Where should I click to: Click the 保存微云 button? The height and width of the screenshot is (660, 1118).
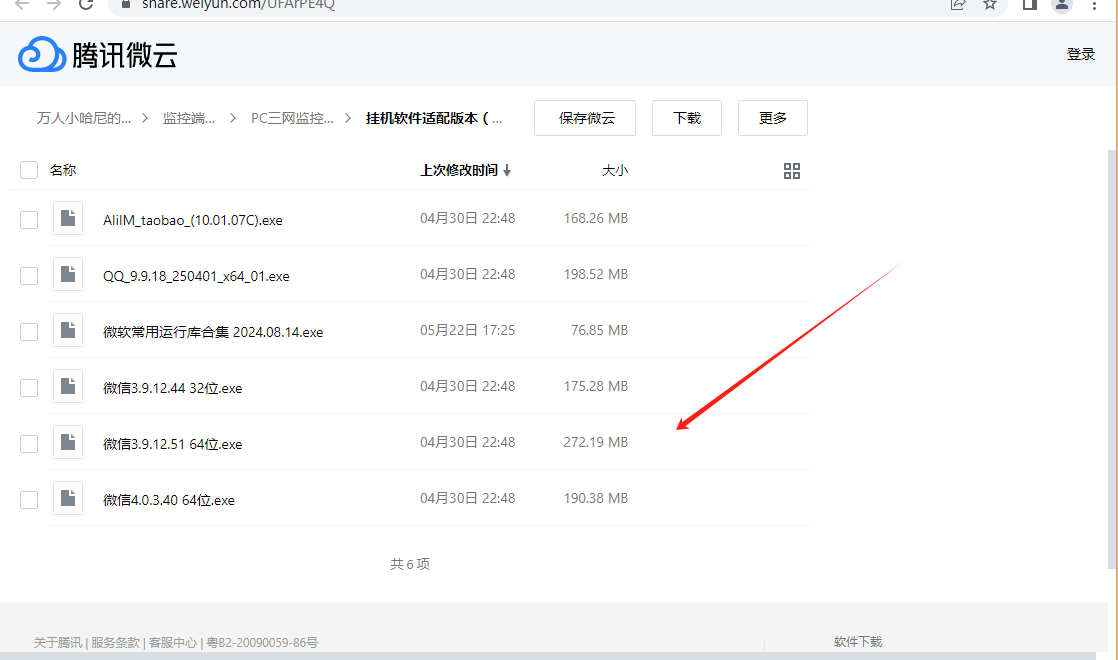pyautogui.click(x=585, y=118)
